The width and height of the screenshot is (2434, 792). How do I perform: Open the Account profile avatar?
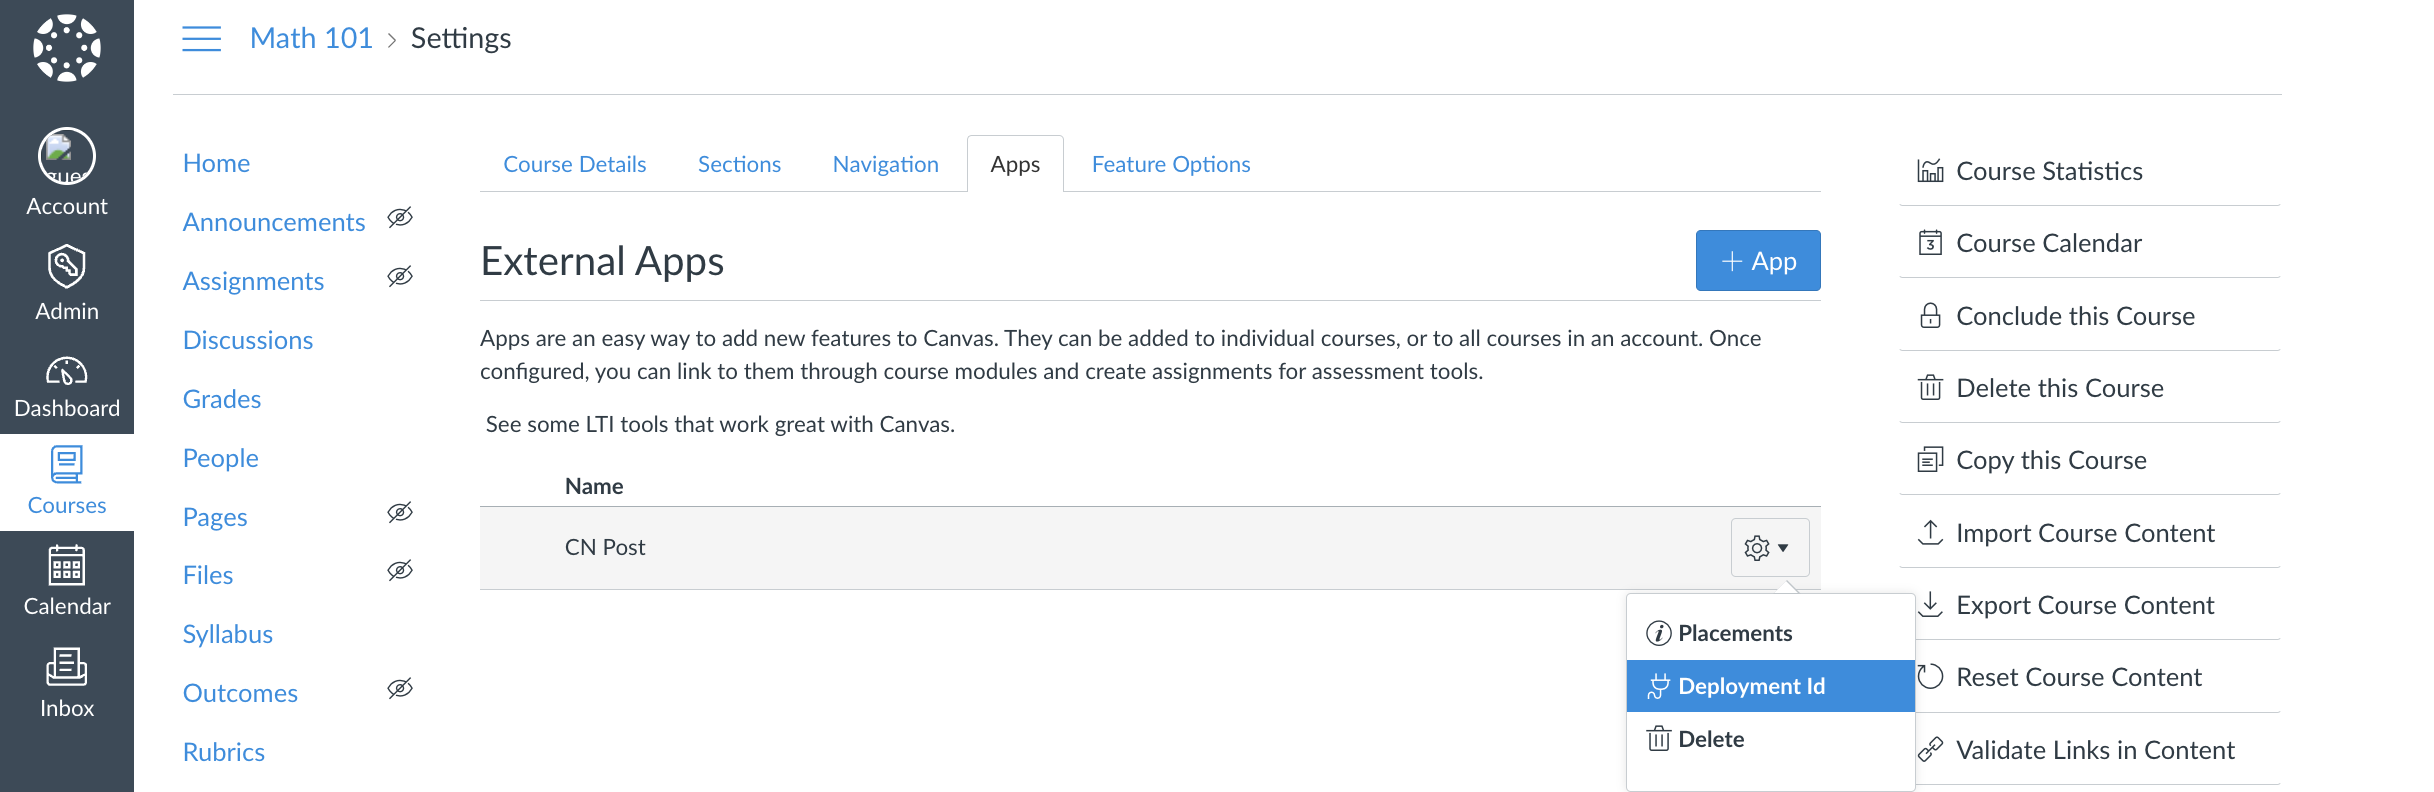[66, 157]
